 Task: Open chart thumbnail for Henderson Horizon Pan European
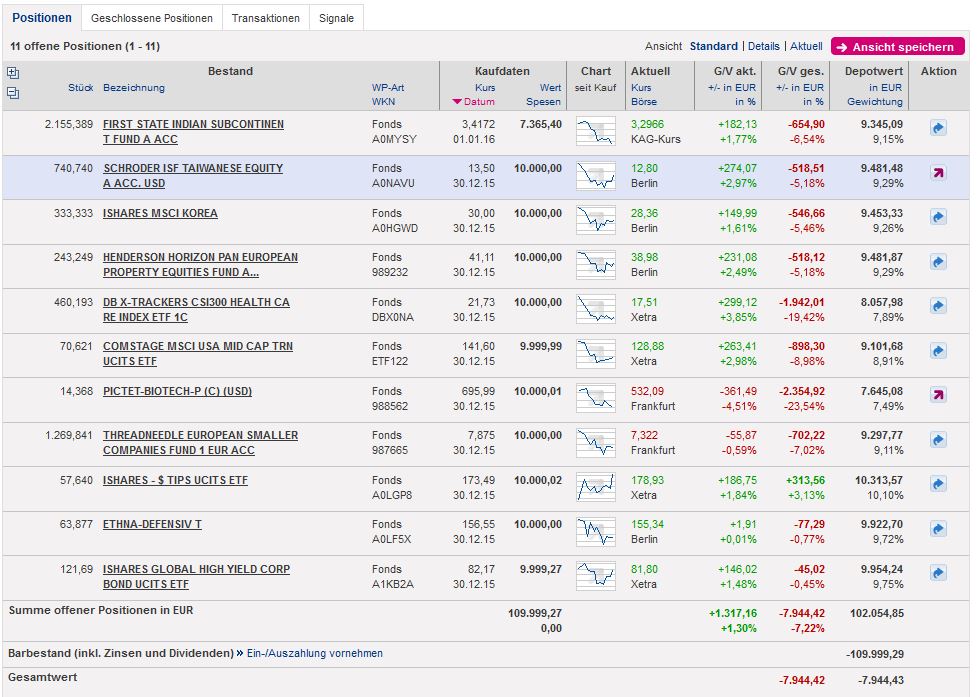point(596,263)
